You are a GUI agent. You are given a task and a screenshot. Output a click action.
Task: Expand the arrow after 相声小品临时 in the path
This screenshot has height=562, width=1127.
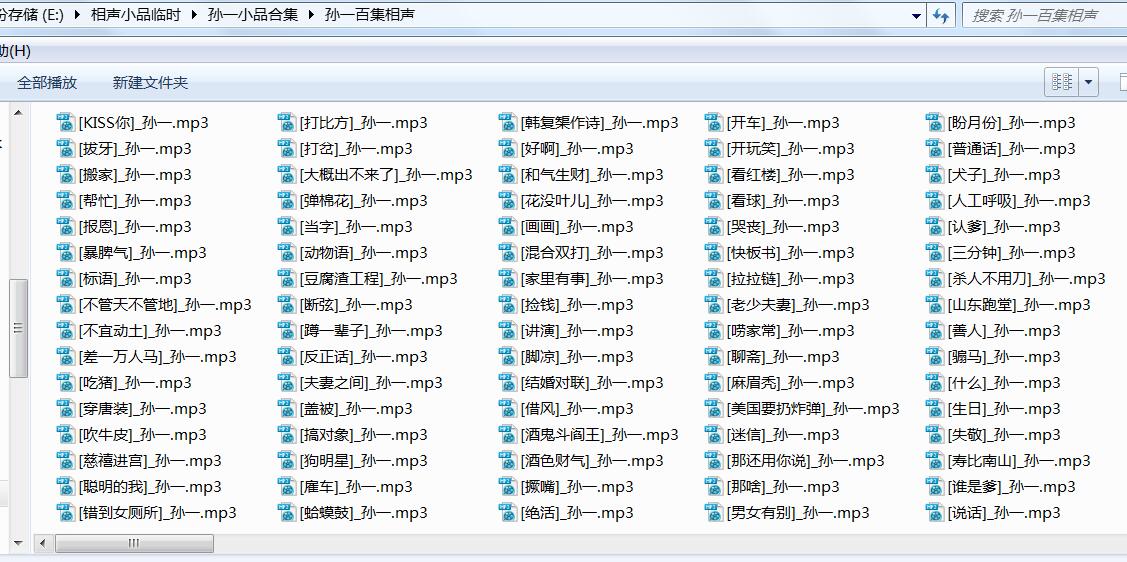tap(194, 15)
